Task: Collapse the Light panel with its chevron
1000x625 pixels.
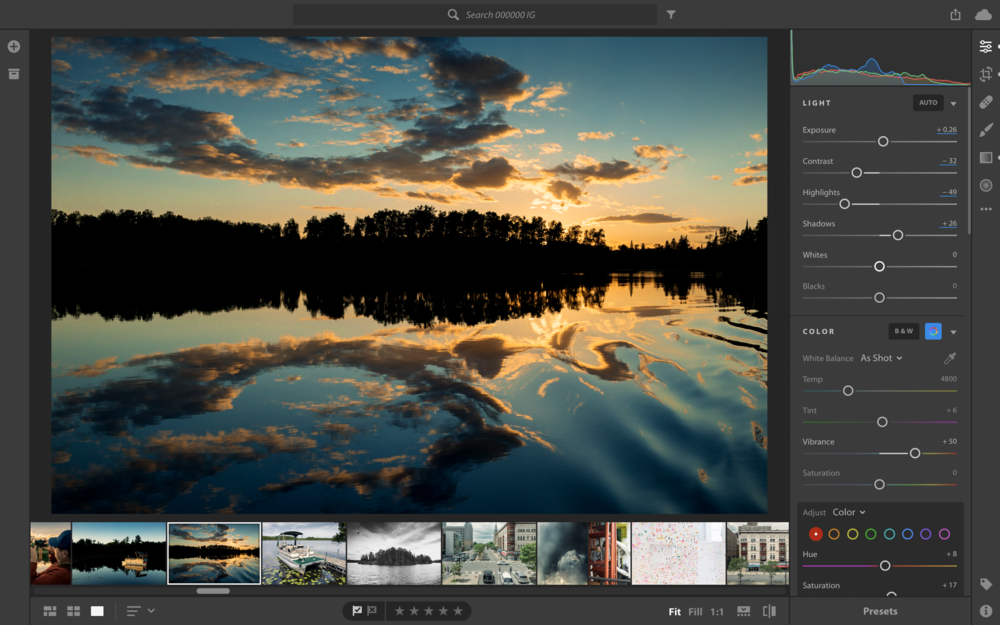Action: coord(954,102)
